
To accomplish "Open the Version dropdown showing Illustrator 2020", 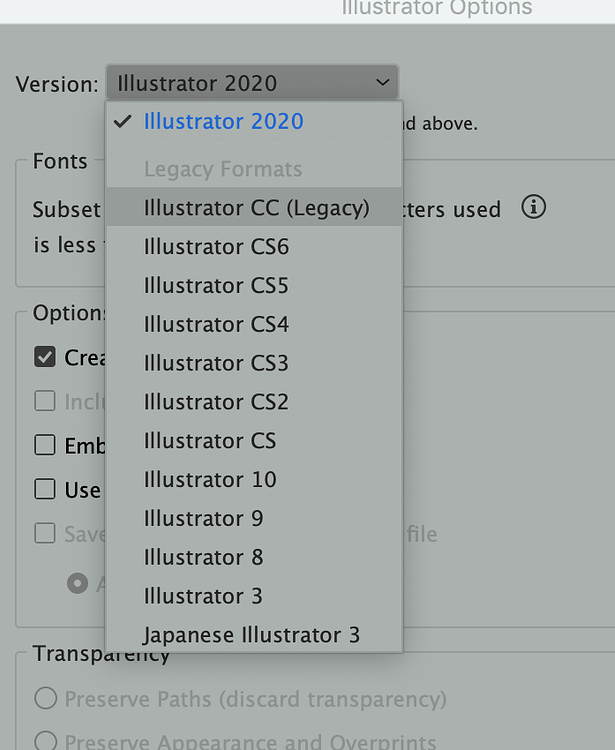I will click(x=252, y=83).
